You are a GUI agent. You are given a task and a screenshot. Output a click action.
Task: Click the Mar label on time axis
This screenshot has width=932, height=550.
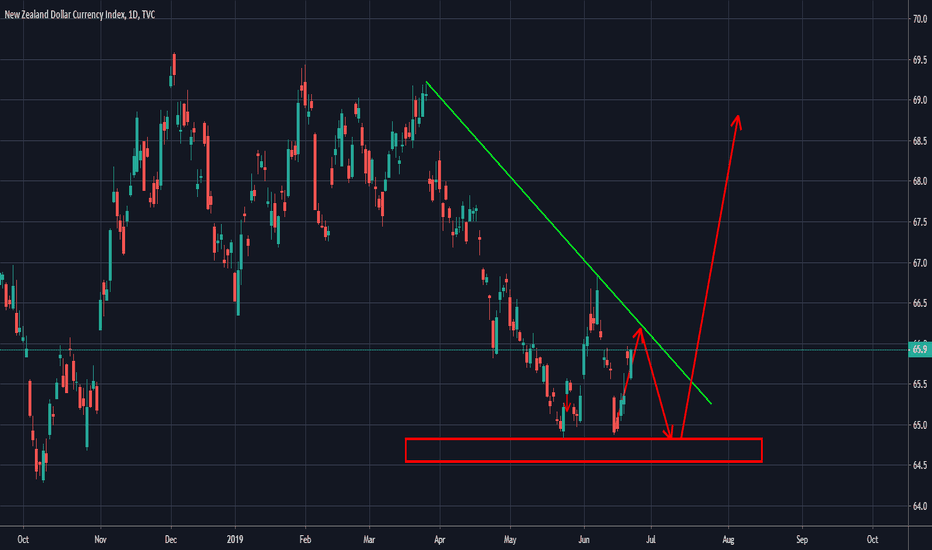(369, 539)
